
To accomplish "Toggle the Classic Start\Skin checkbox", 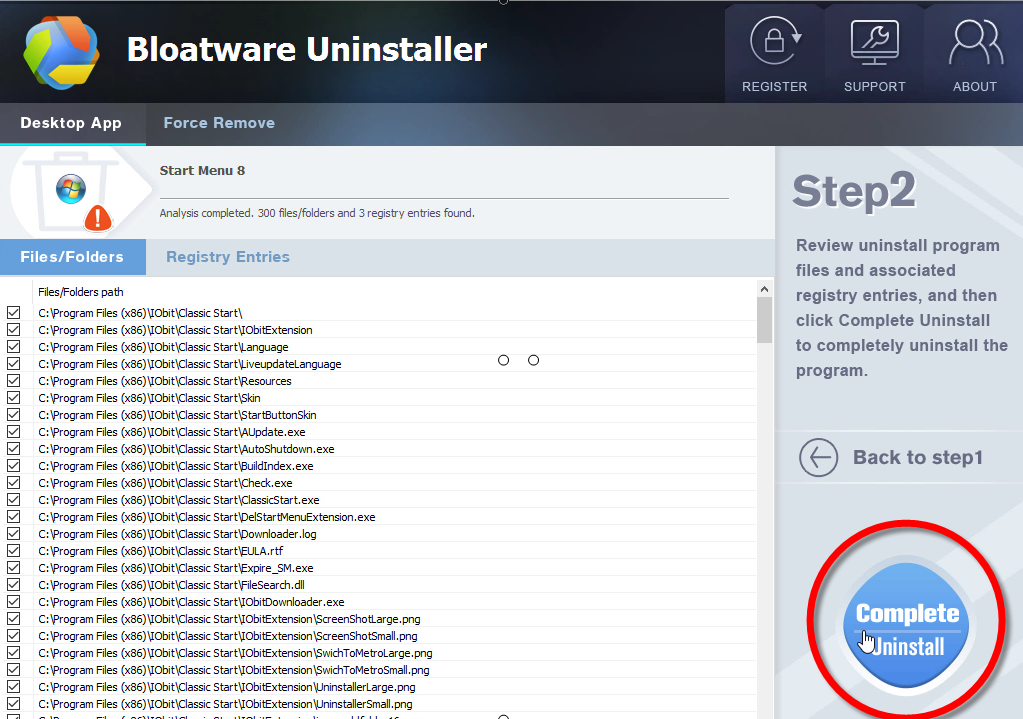I will click(14, 397).
